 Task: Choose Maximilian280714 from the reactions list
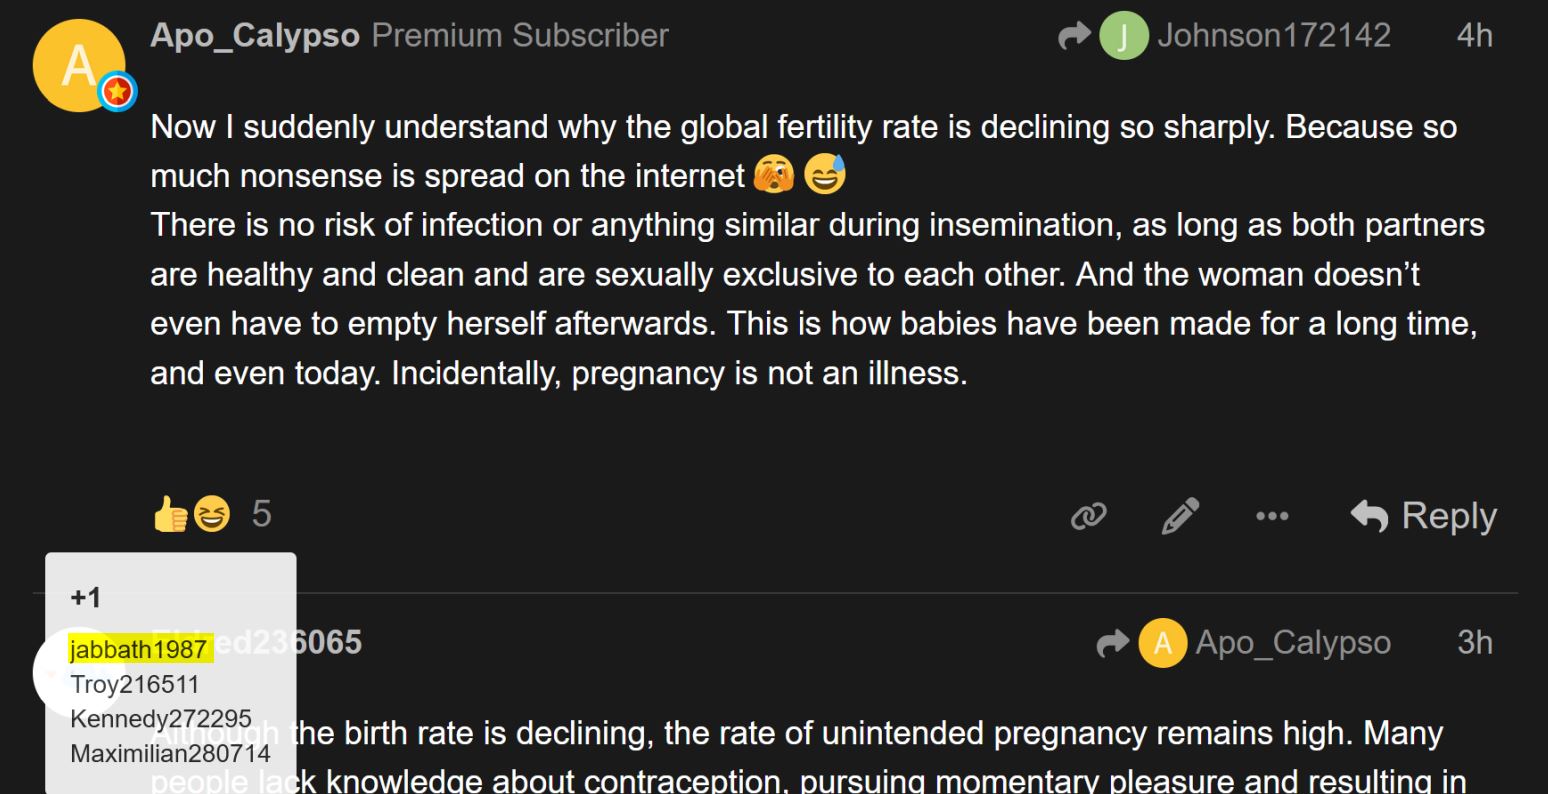(x=170, y=752)
